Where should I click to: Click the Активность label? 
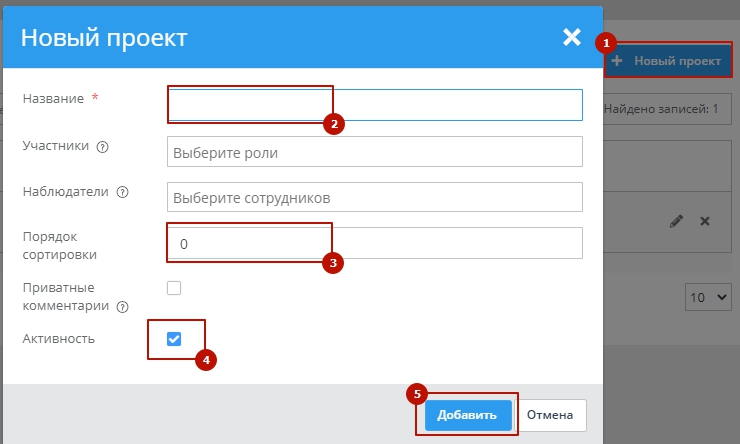tap(58, 339)
